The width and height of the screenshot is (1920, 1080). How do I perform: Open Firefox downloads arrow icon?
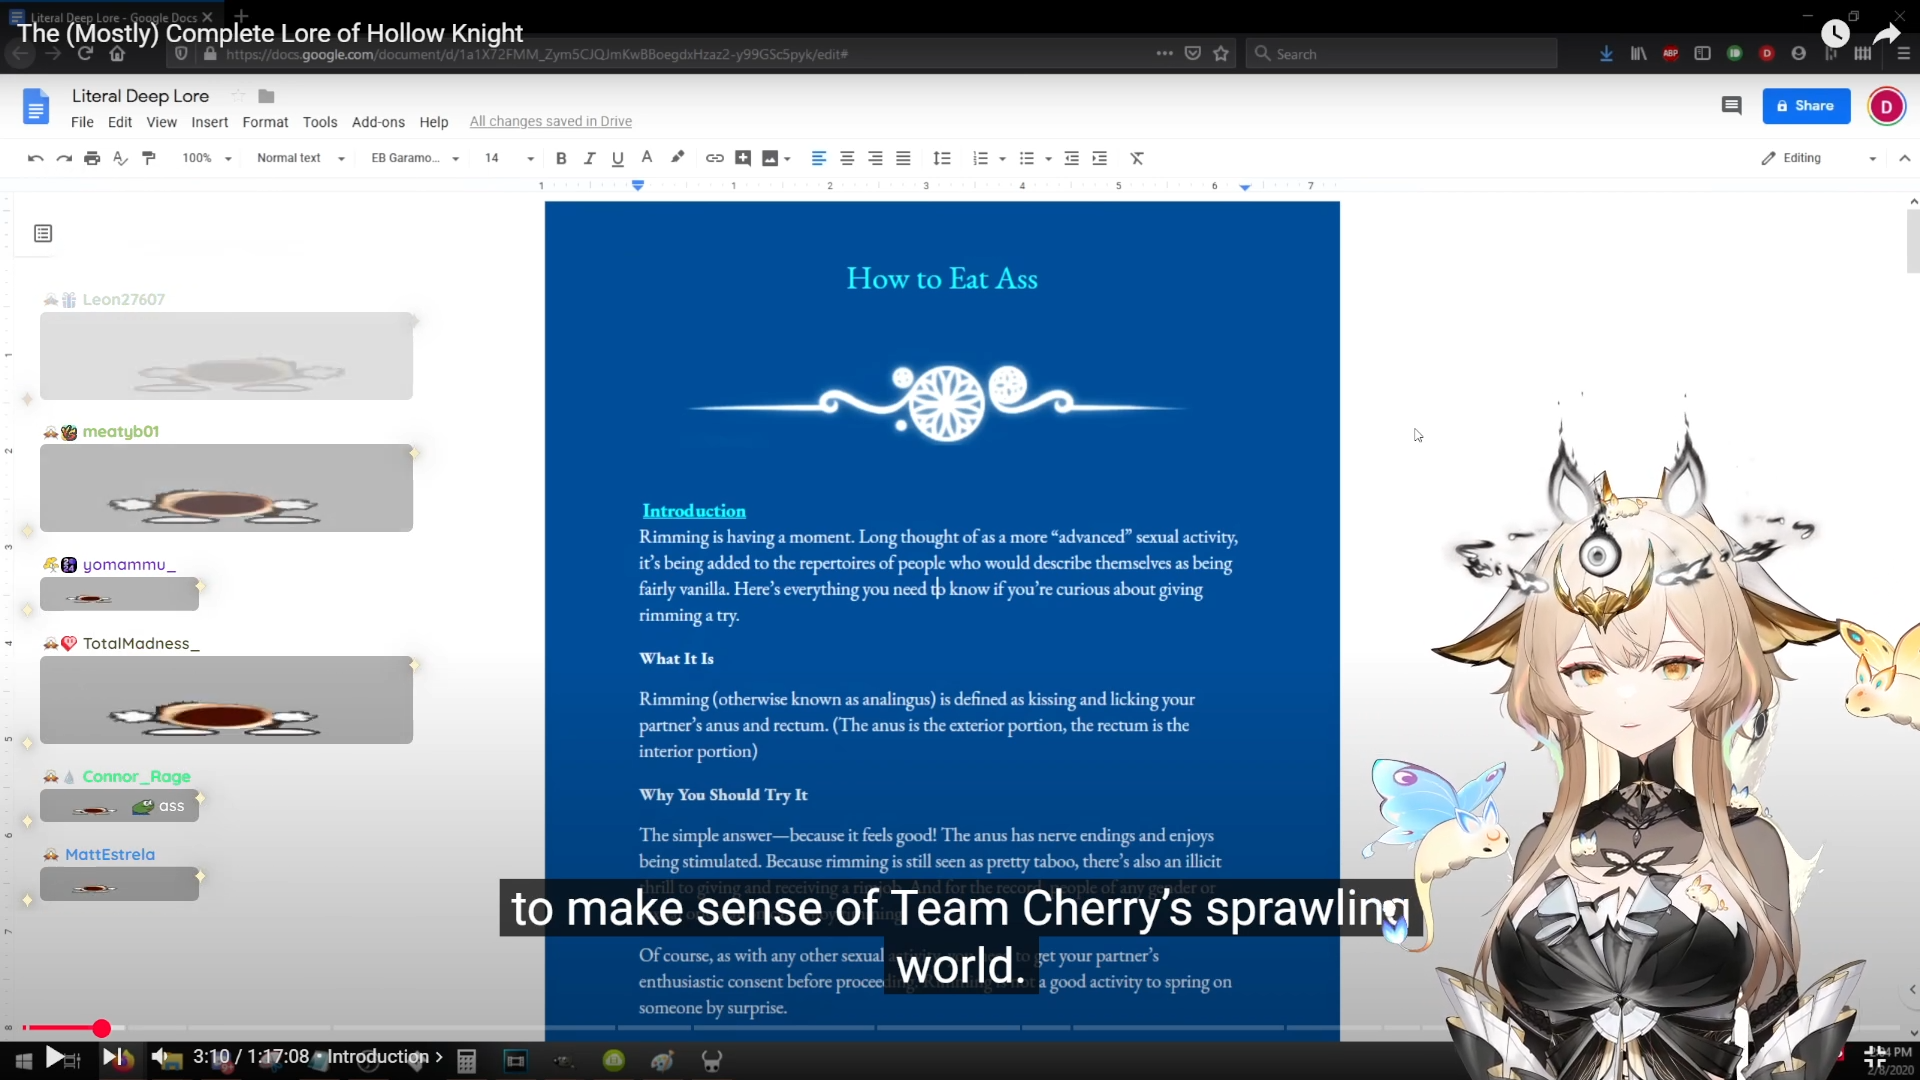1606,54
